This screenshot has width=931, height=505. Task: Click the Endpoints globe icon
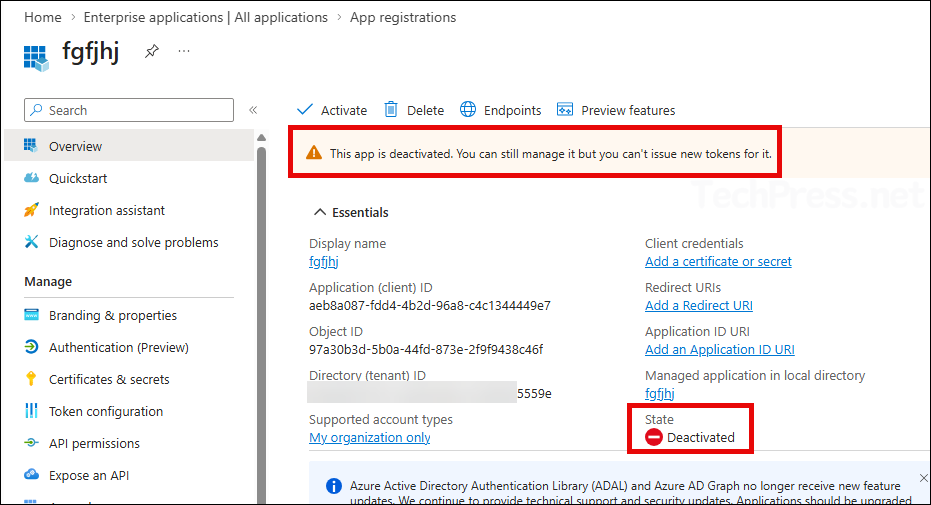(468, 110)
